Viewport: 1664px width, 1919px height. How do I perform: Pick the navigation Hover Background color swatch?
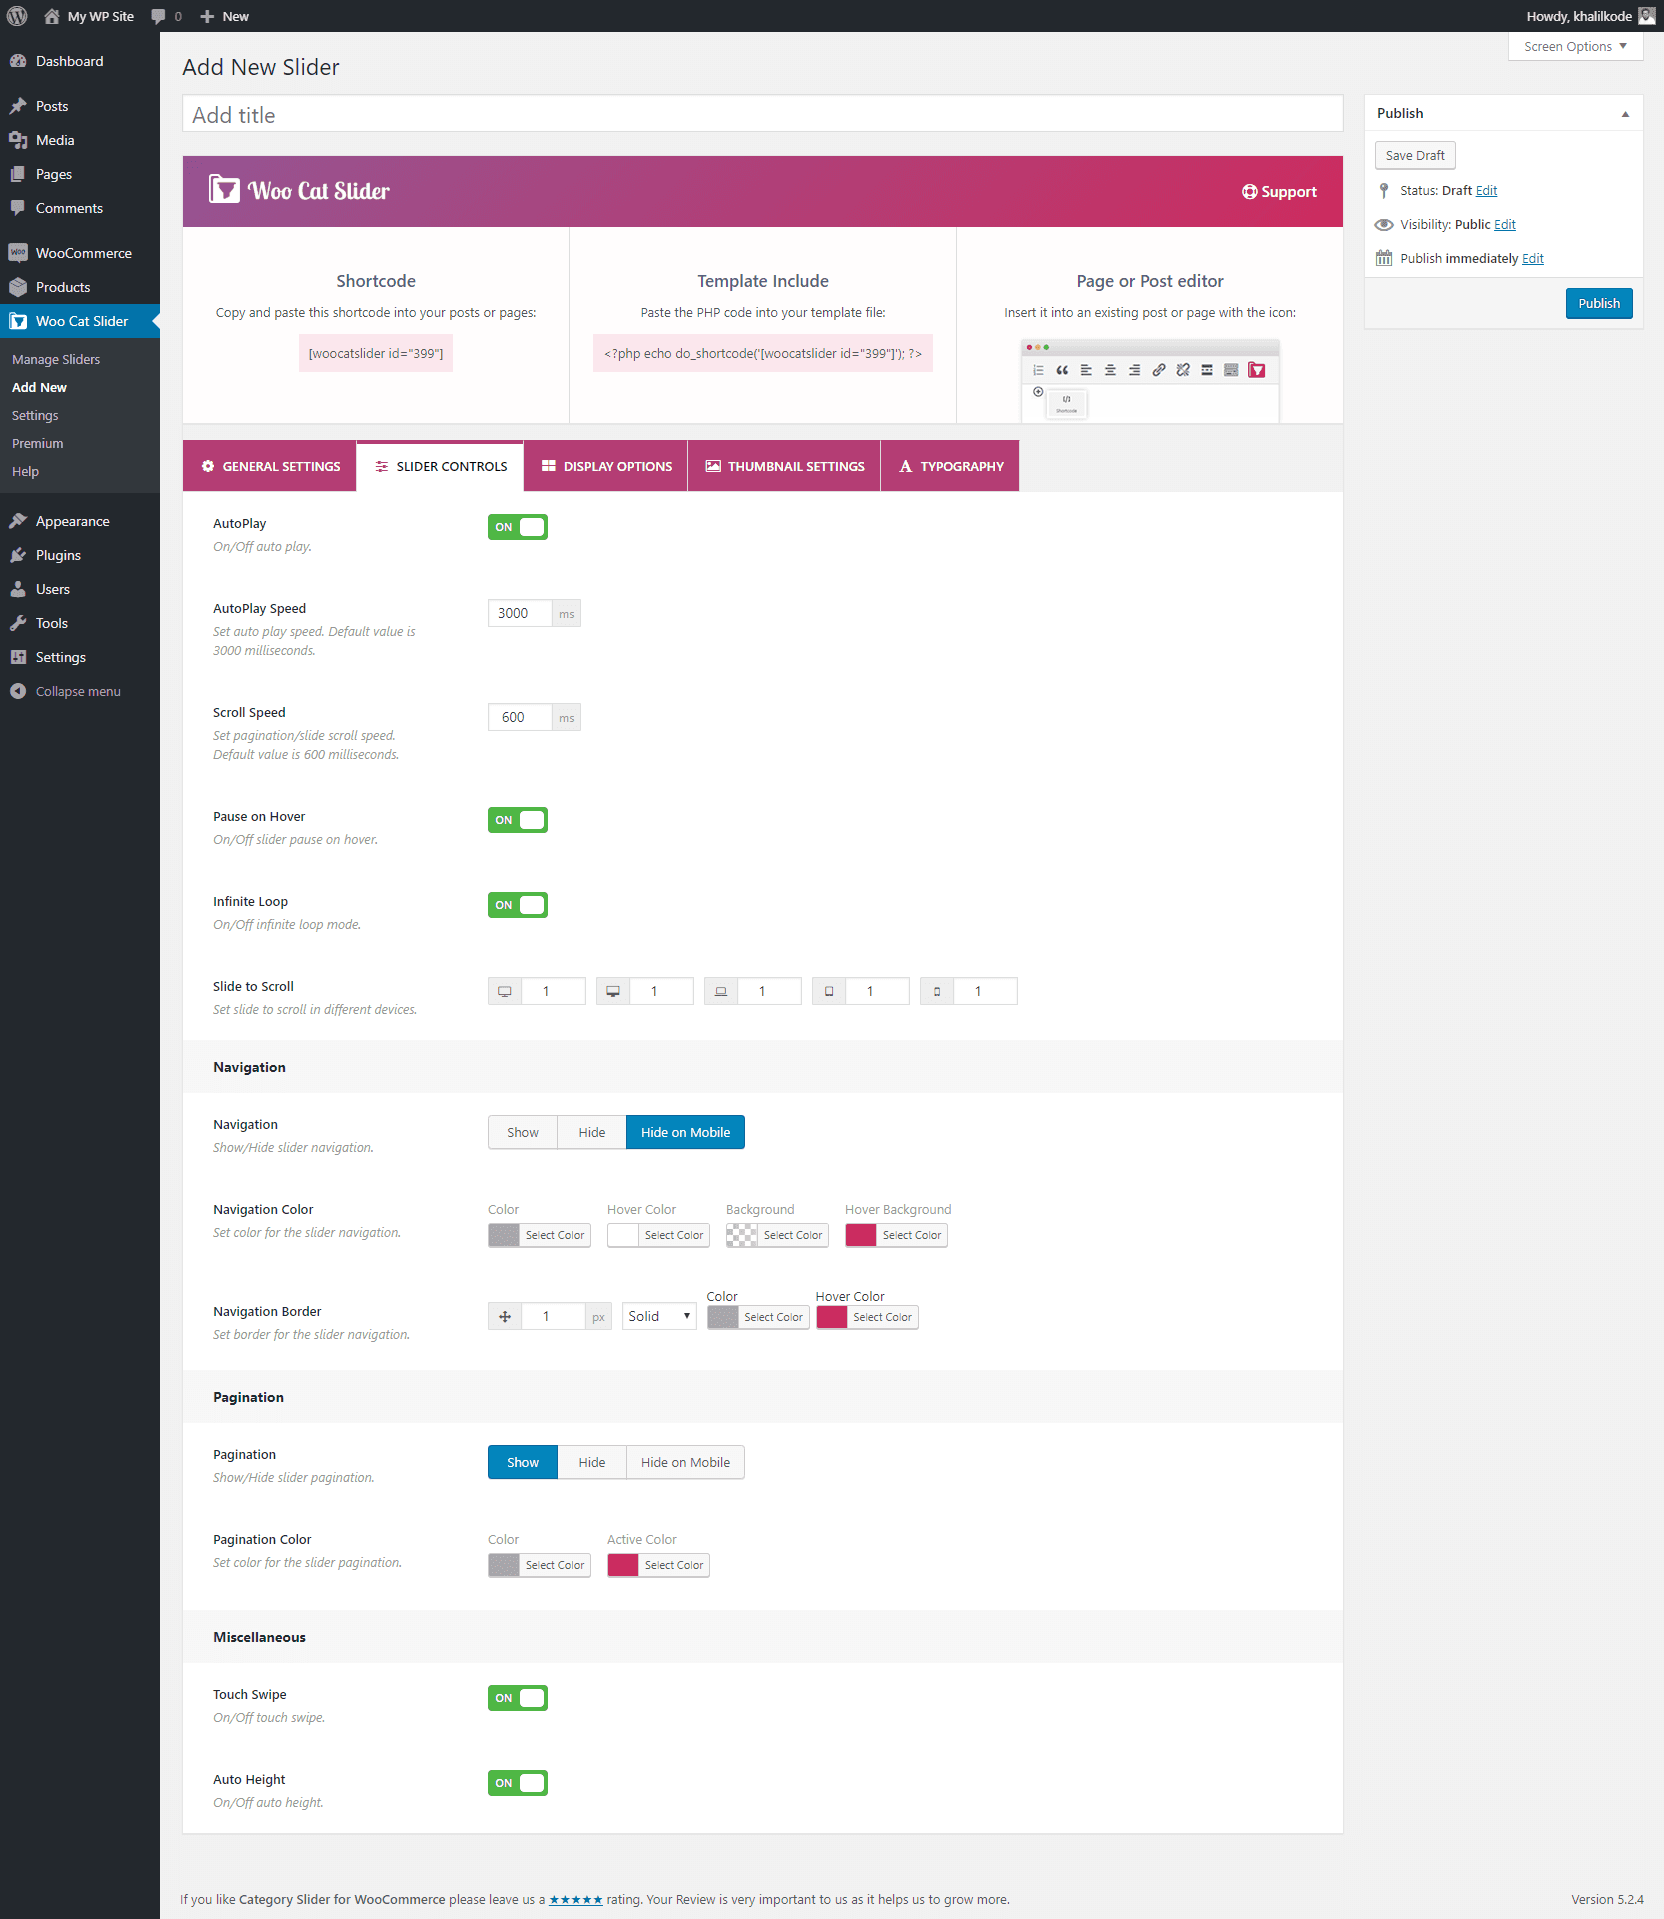coord(861,1235)
